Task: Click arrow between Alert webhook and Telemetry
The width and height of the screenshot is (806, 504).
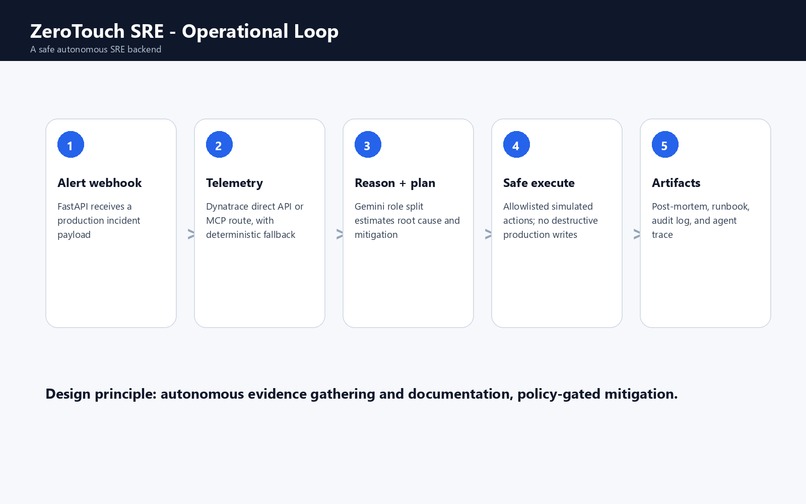Action: click(x=191, y=235)
